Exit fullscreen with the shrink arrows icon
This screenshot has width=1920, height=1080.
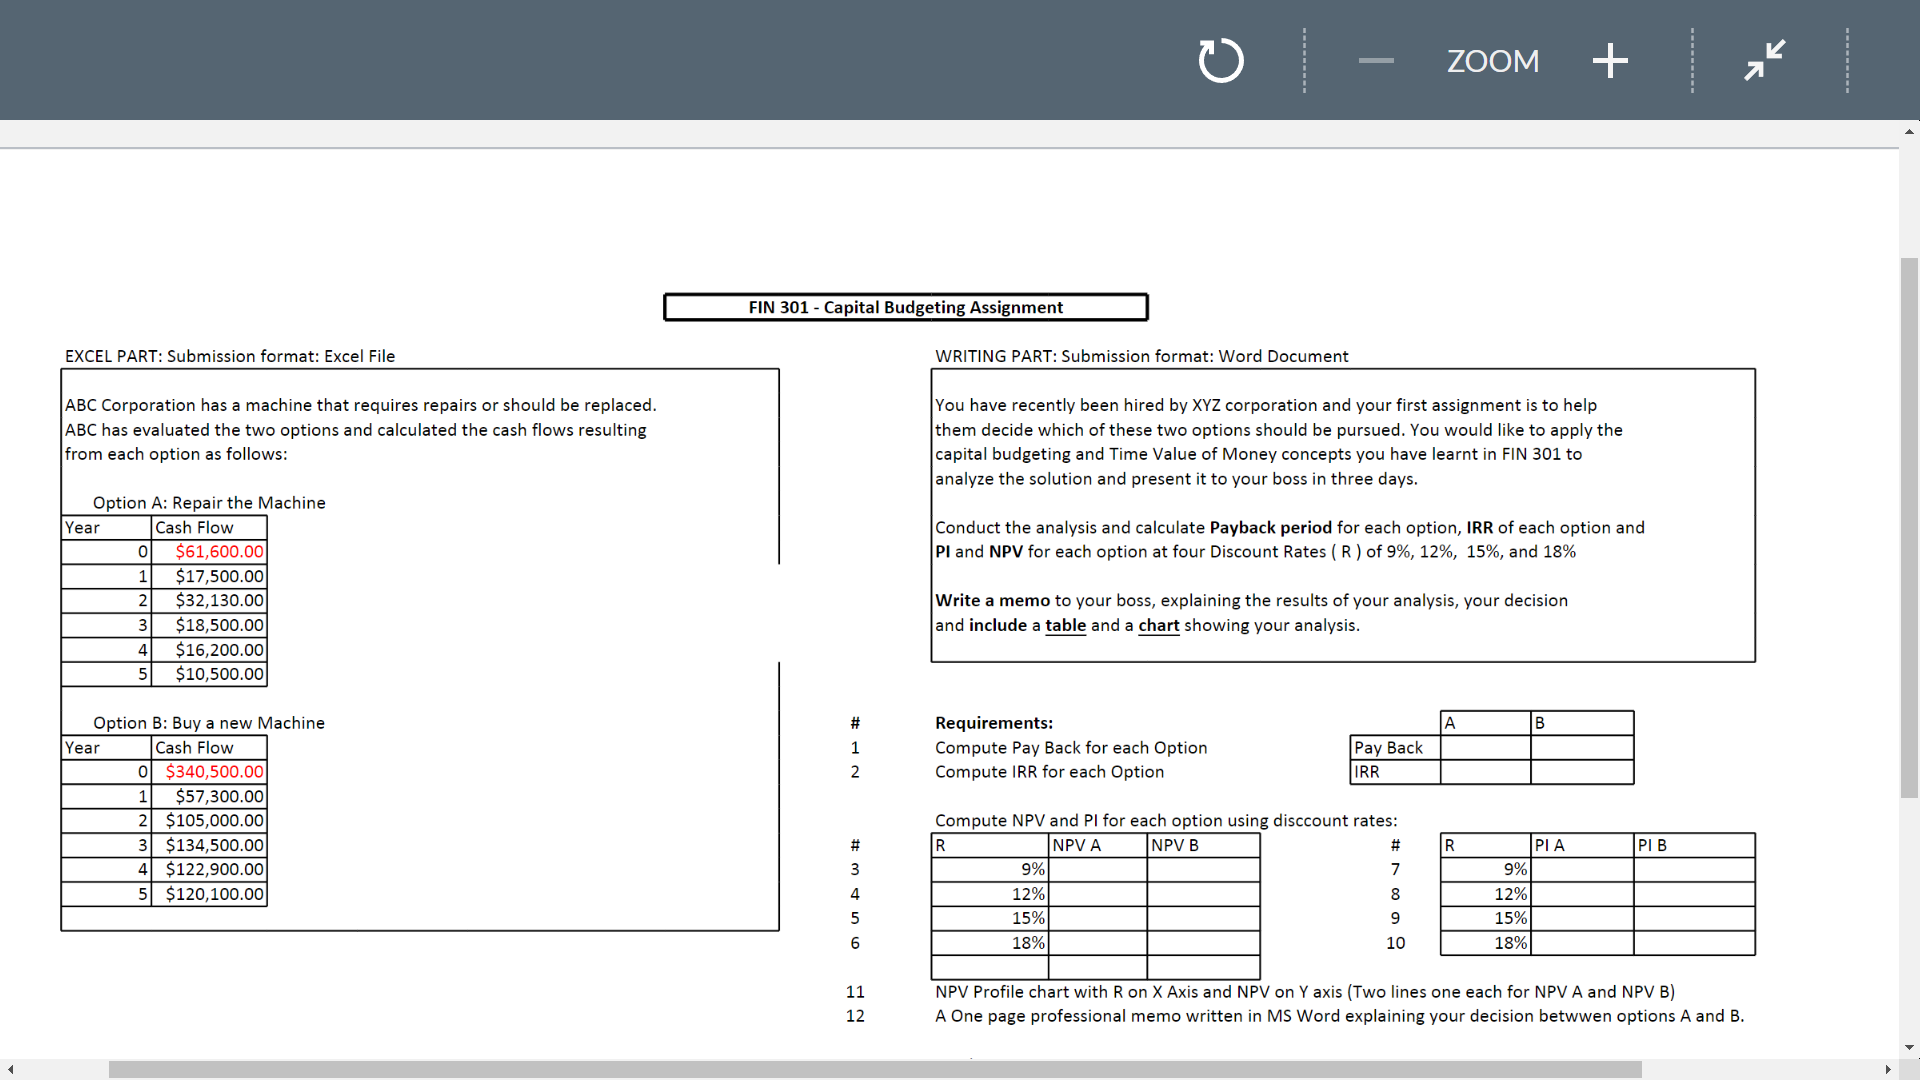coord(1763,60)
